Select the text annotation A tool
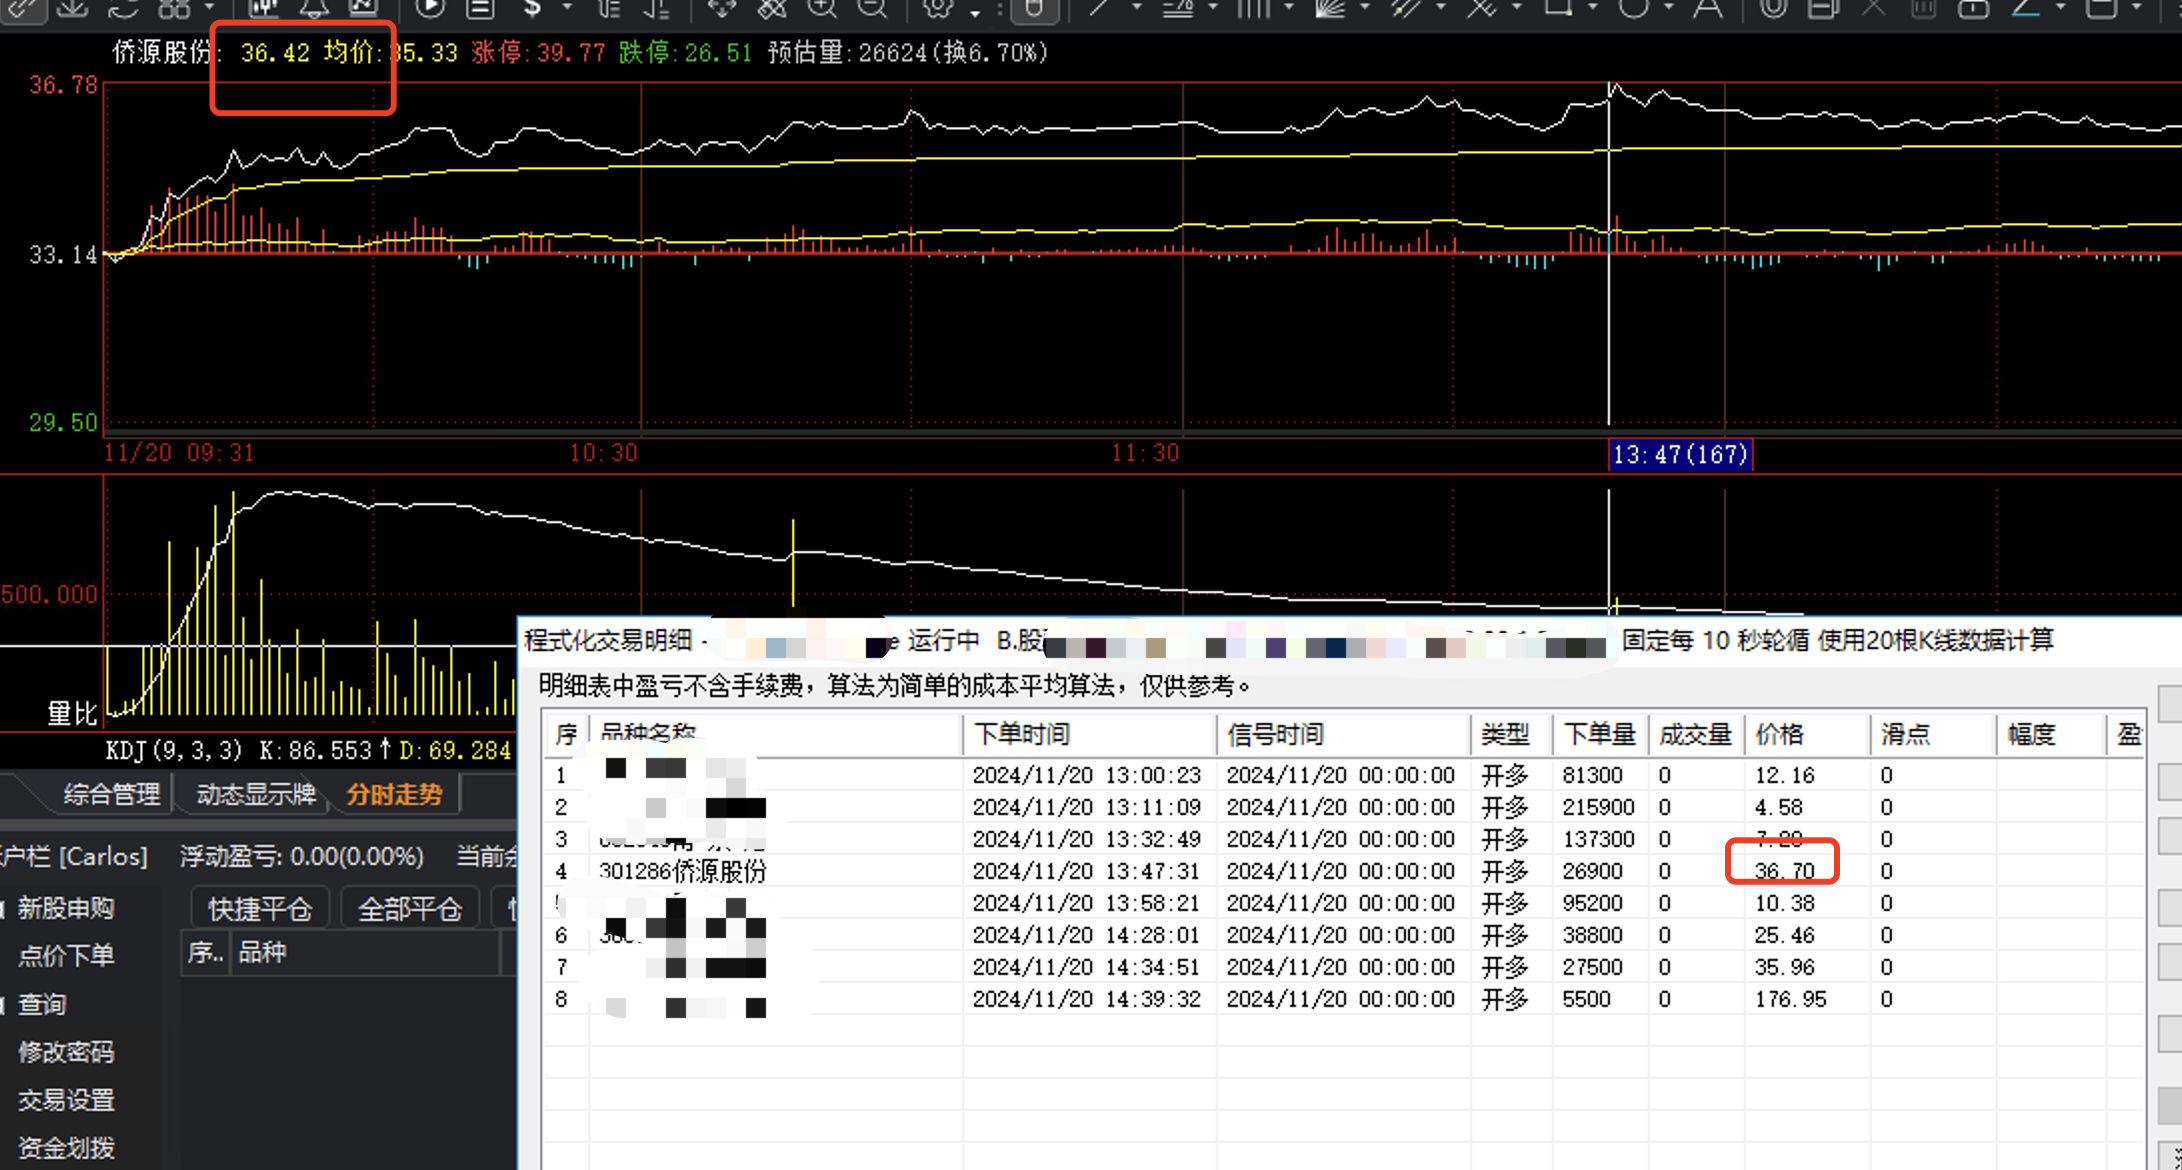Screen dimensions: 2182x1170 [1707, 8]
